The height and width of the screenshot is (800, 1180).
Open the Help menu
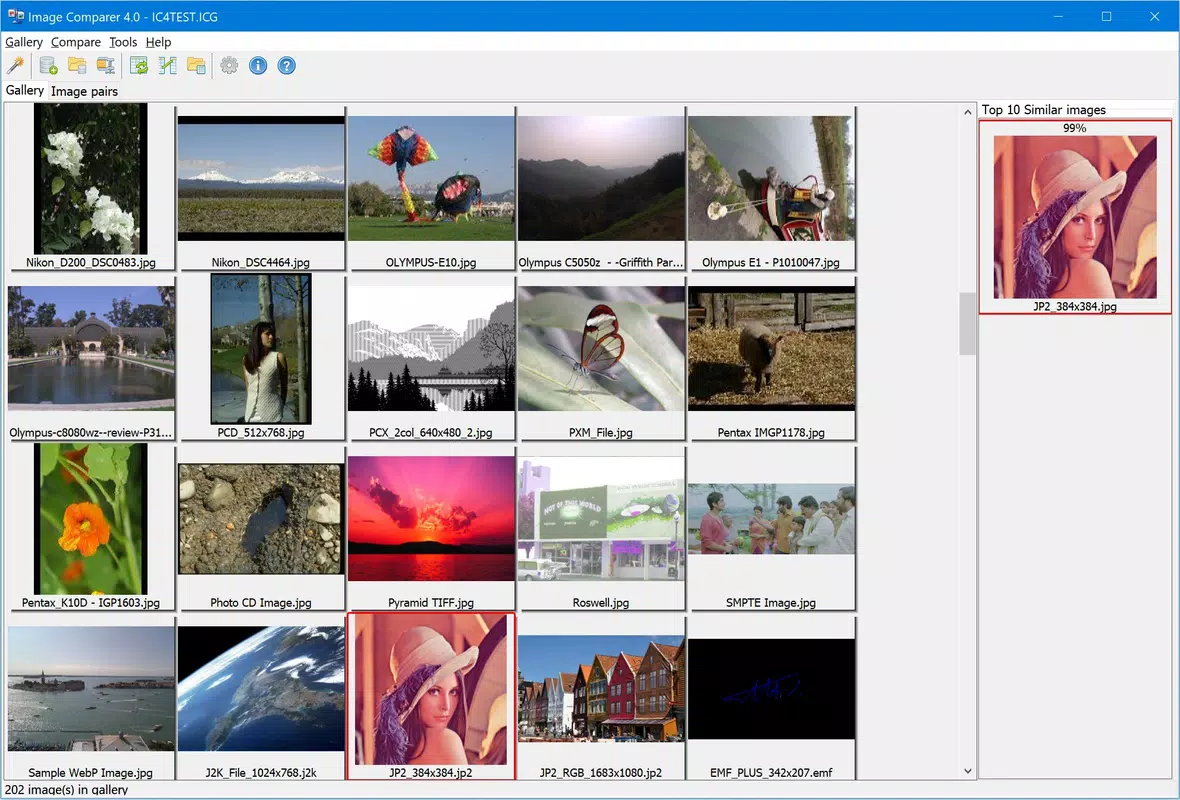pyautogui.click(x=159, y=42)
